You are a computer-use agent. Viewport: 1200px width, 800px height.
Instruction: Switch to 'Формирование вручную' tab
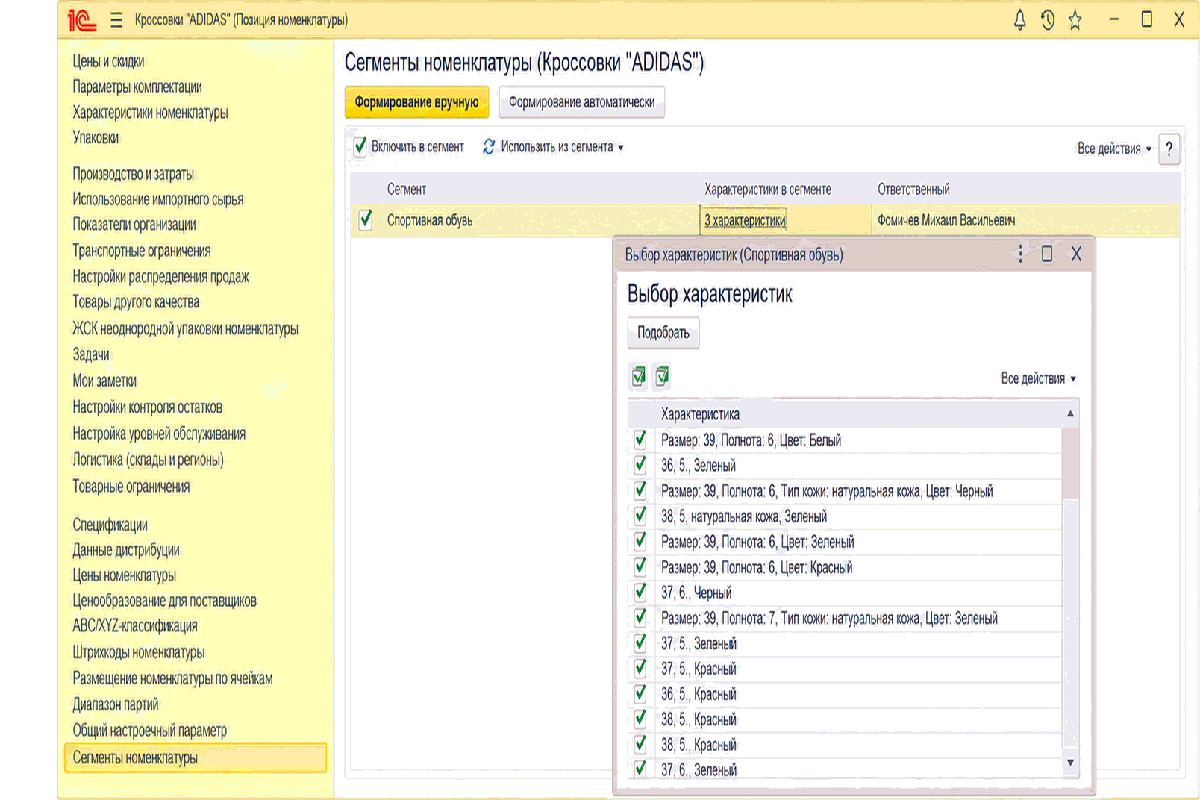click(x=417, y=102)
